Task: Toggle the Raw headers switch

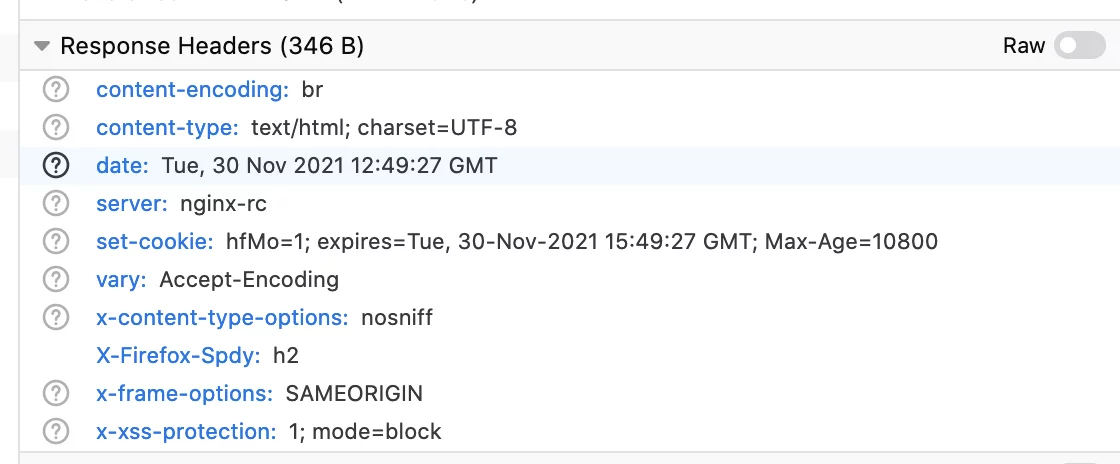Action: point(1079,46)
